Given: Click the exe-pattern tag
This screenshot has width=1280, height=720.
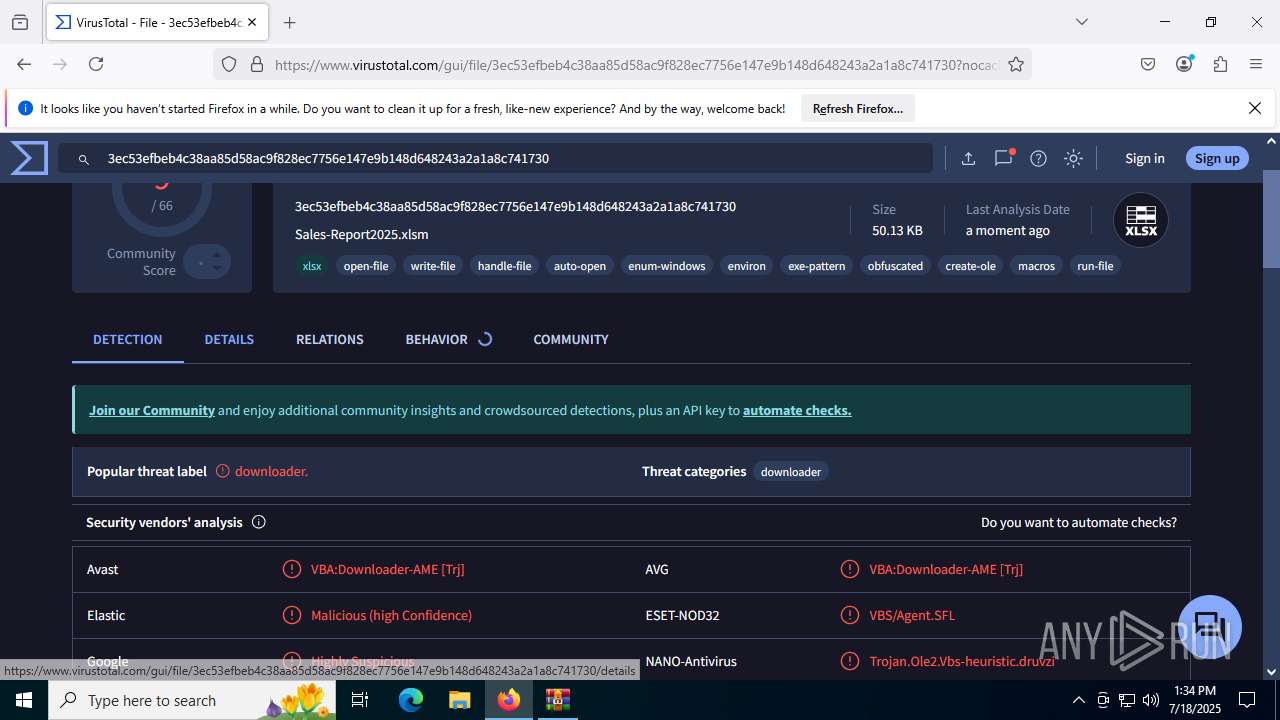Looking at the screenshot, I should [x=817, y=266].
